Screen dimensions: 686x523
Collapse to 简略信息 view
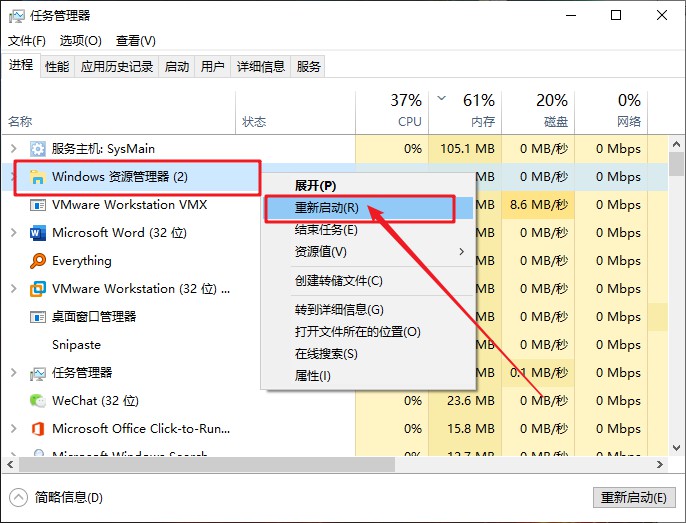(57, 497)
